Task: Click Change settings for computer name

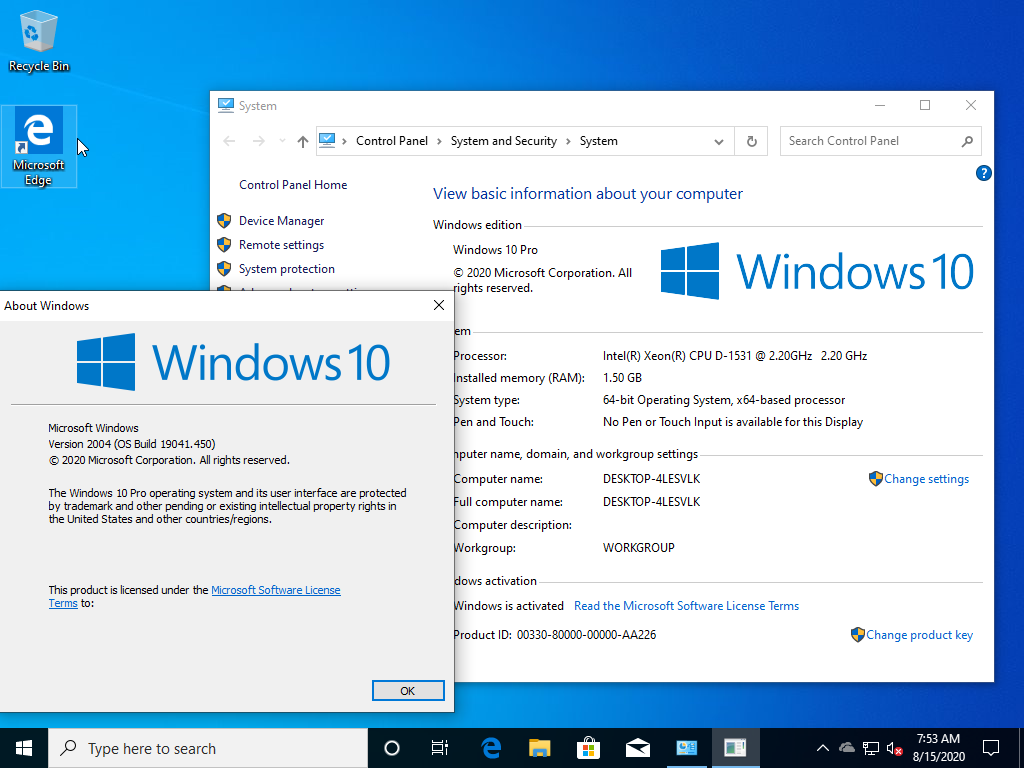Action: 926,479
